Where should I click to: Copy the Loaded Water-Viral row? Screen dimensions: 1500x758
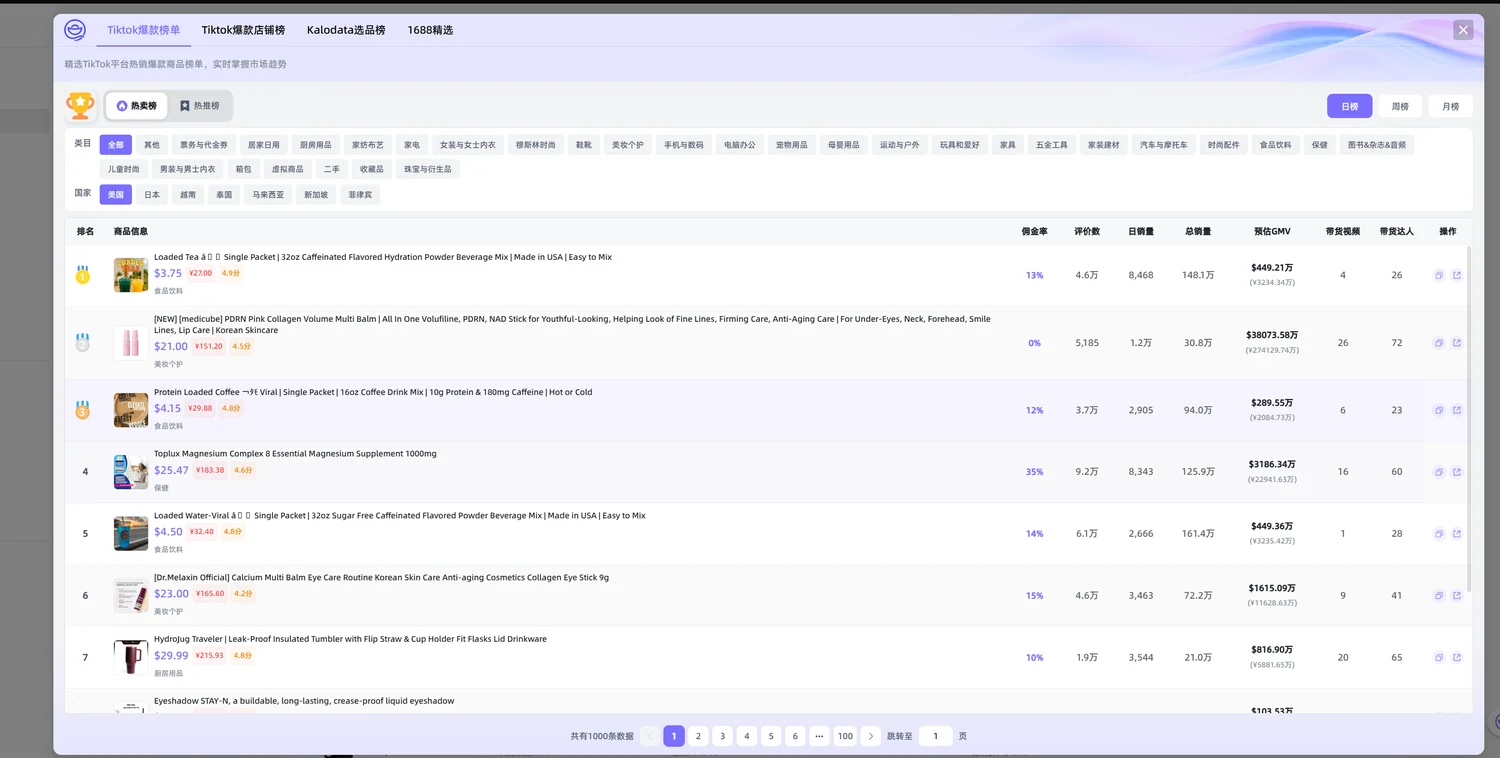point(1439,534)
